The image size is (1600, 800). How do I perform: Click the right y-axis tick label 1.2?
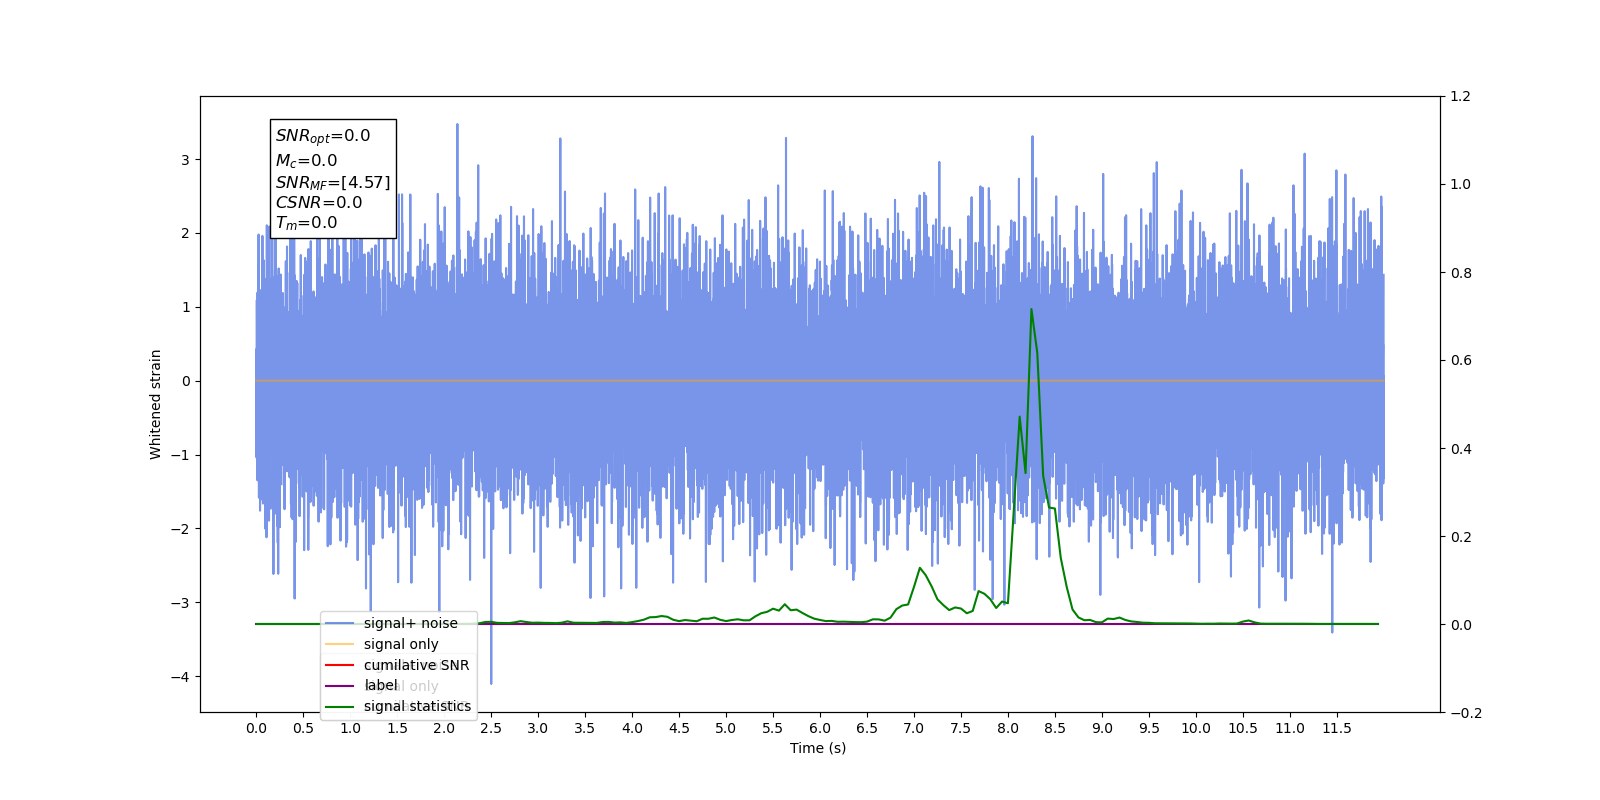[1461, 96]
